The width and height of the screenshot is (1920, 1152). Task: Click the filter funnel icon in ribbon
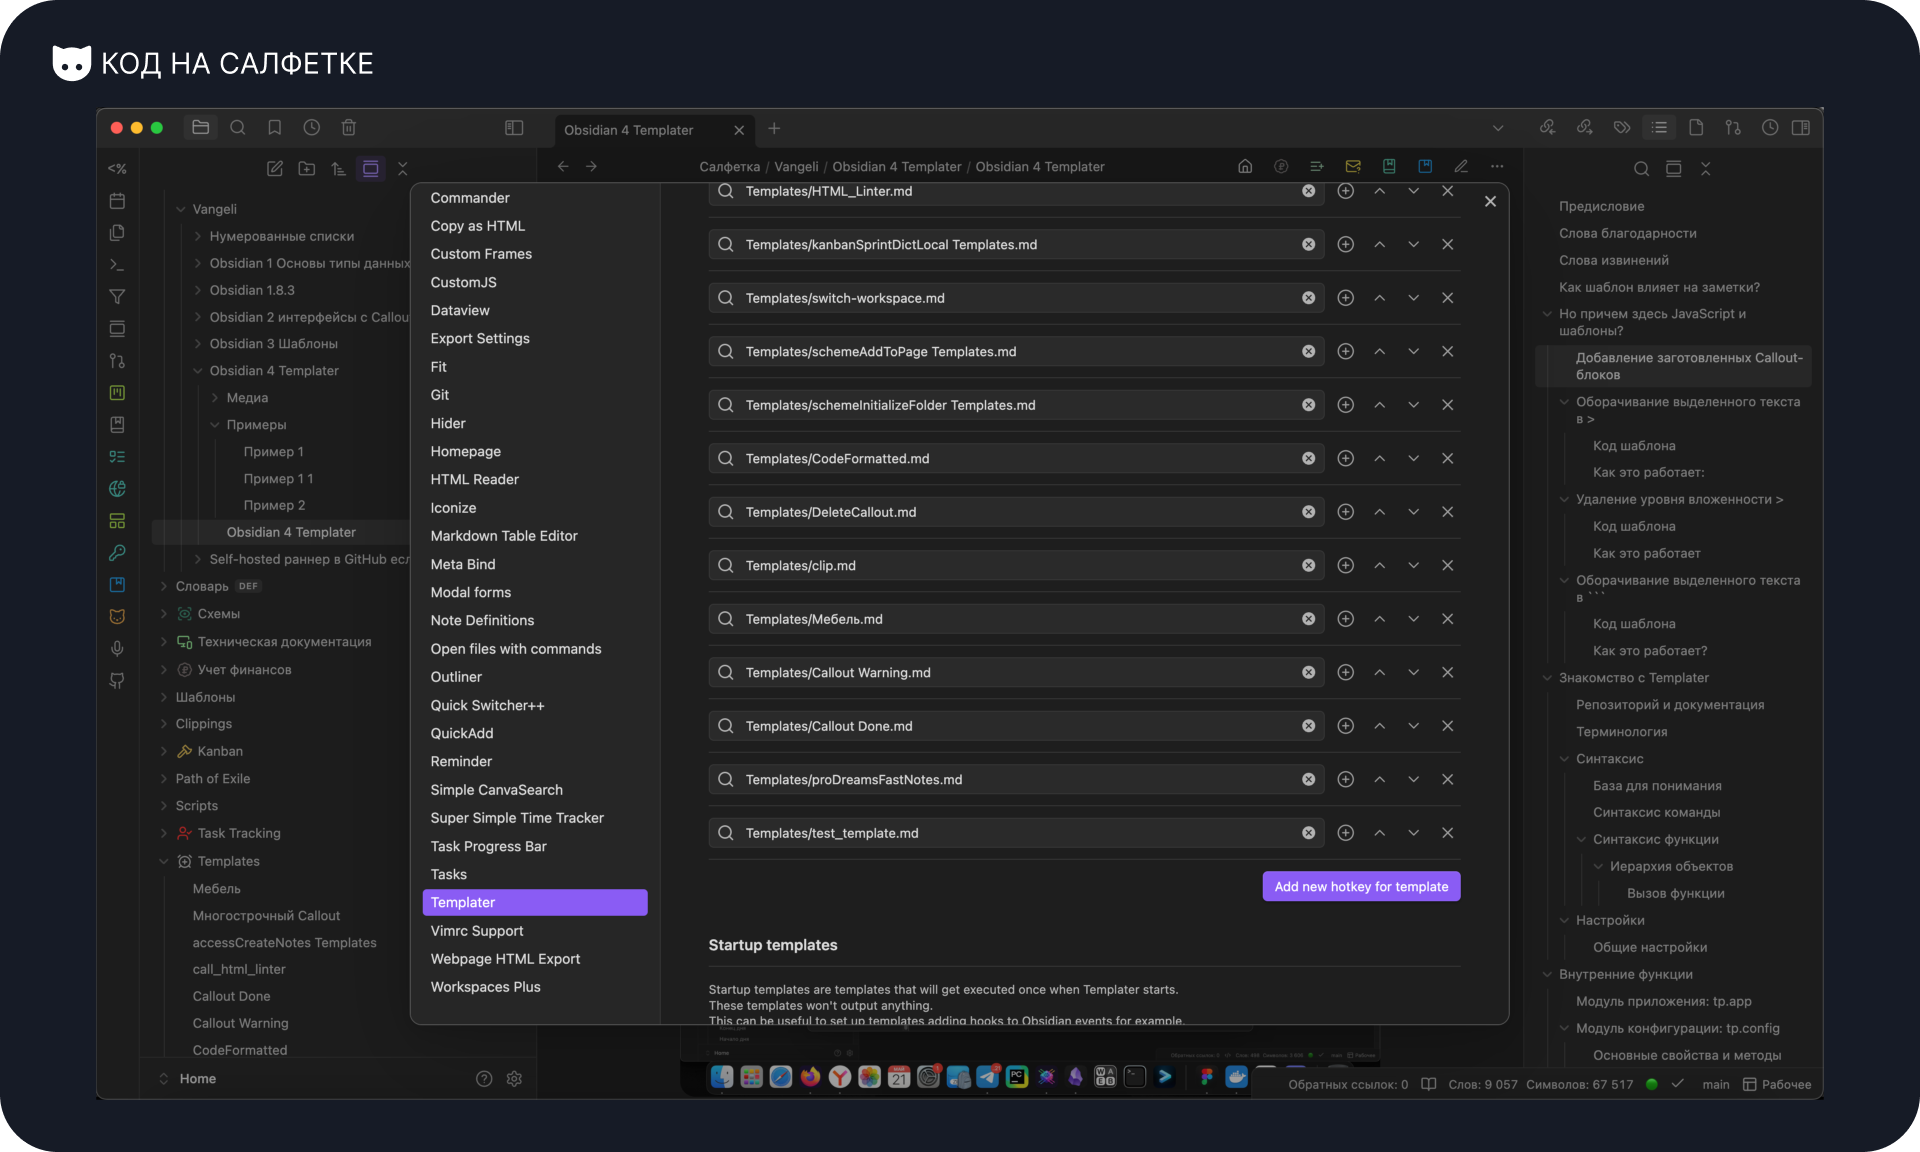(117, 297)
